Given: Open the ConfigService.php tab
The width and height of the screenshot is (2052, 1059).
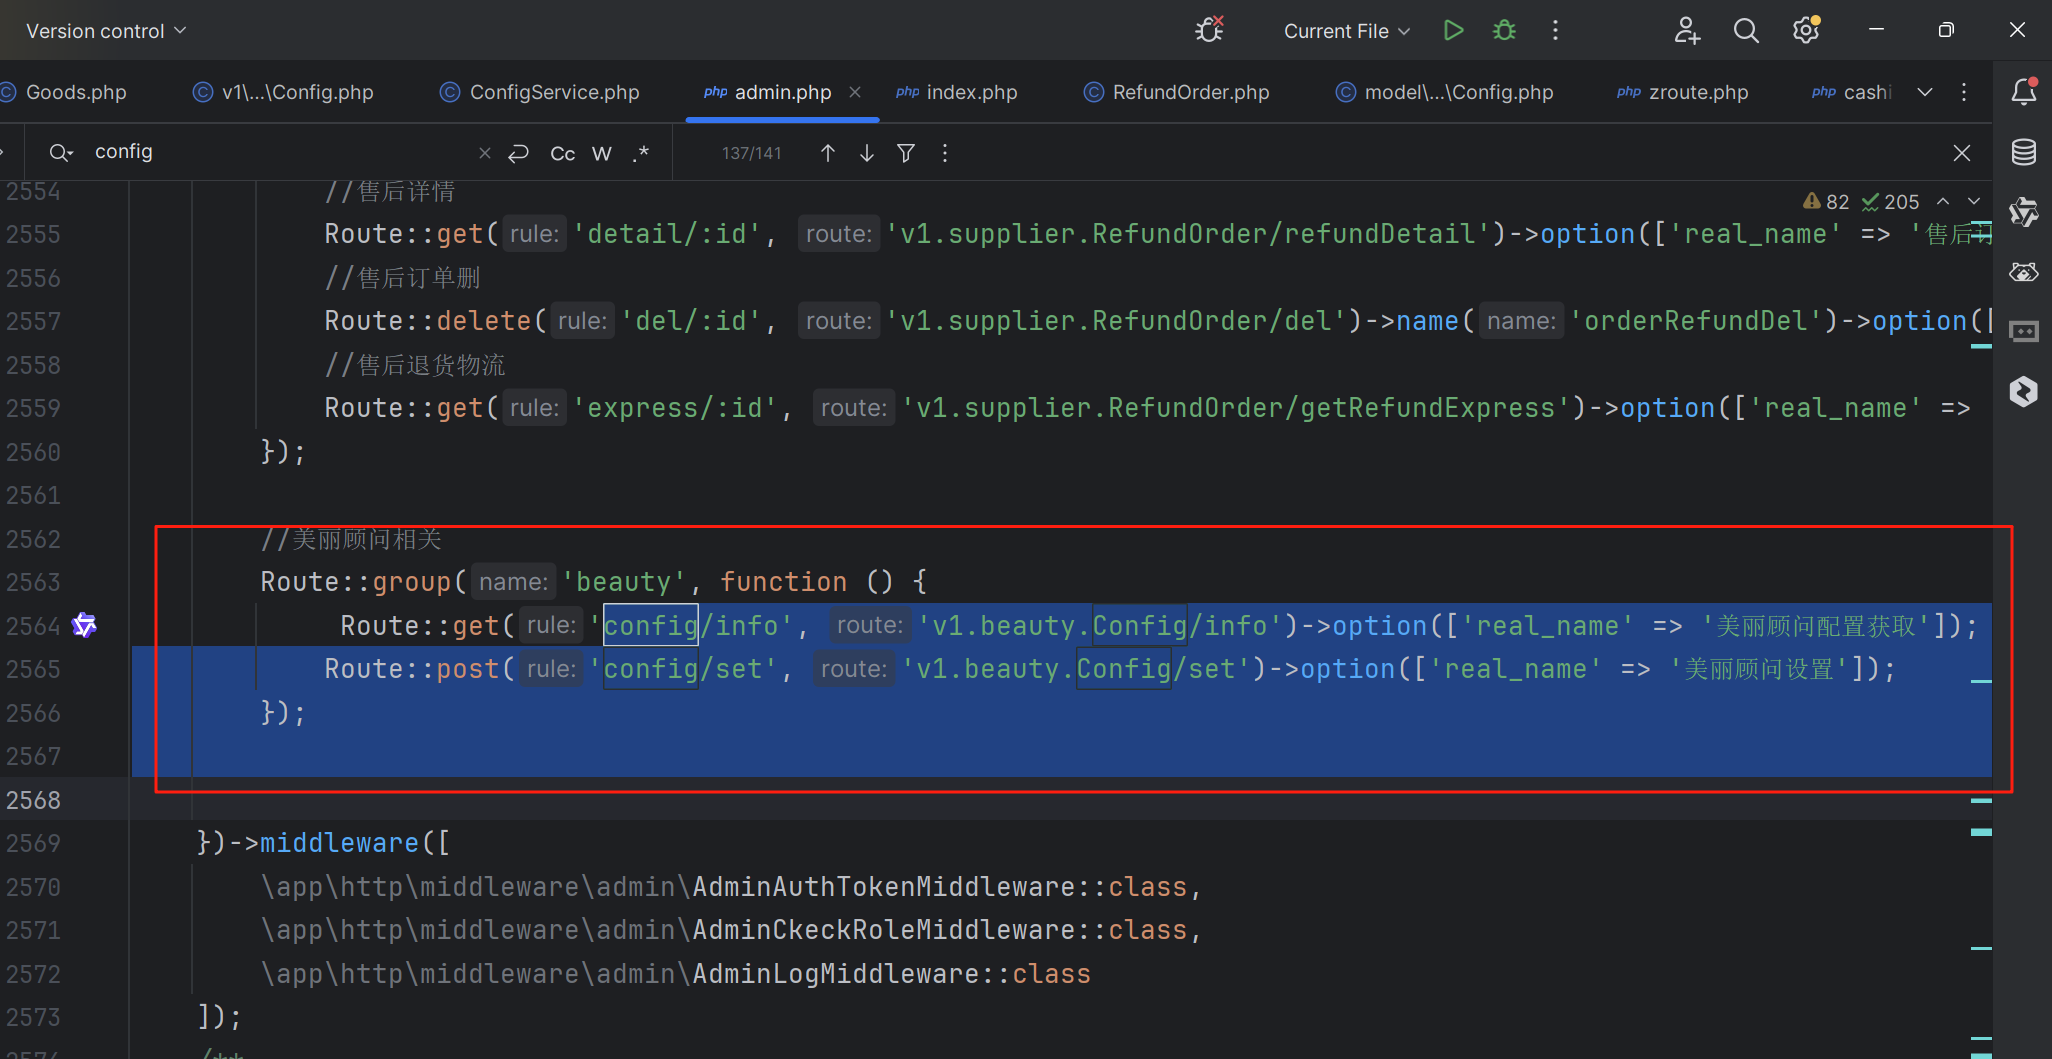Looking at the screenshot, I should coord(540,92).
